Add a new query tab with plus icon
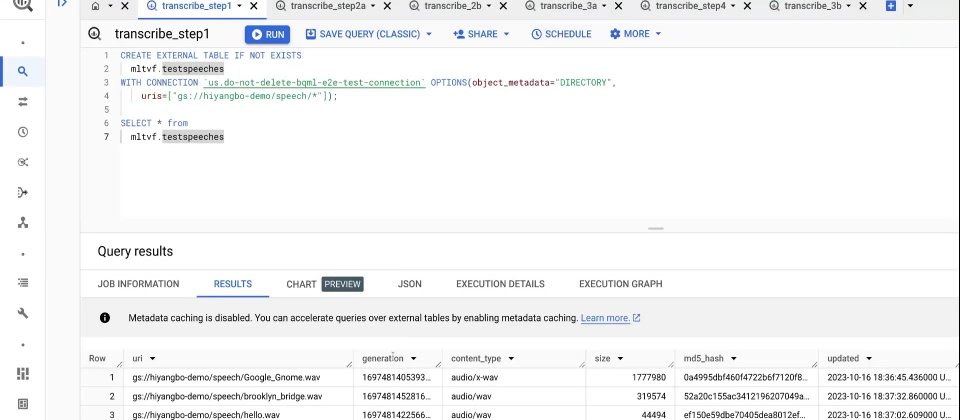 pos(891,6)
